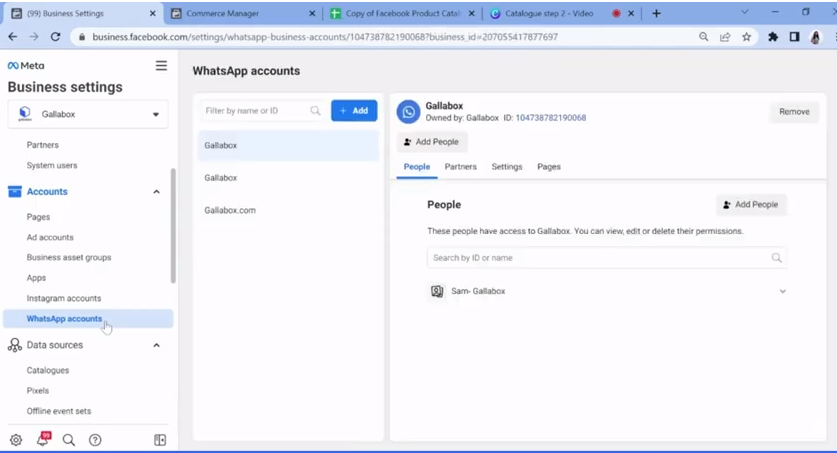The width and height of the screenshot is (837, 453).
Task: Open Pixels in sidebar
Action: [x=37, y=391]
